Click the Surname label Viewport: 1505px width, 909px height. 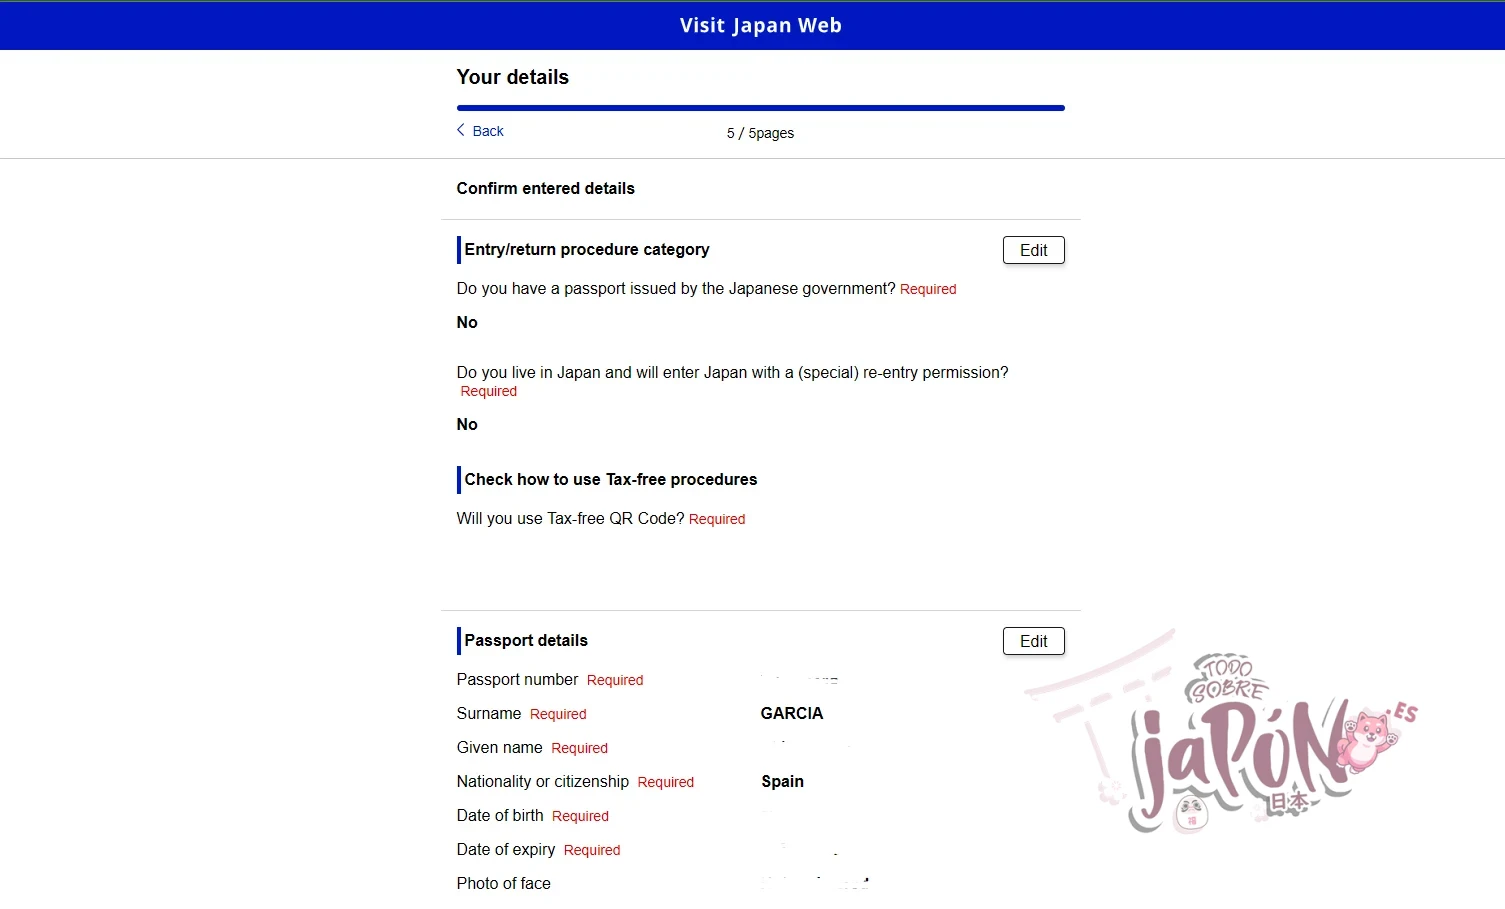pos(489,714)
